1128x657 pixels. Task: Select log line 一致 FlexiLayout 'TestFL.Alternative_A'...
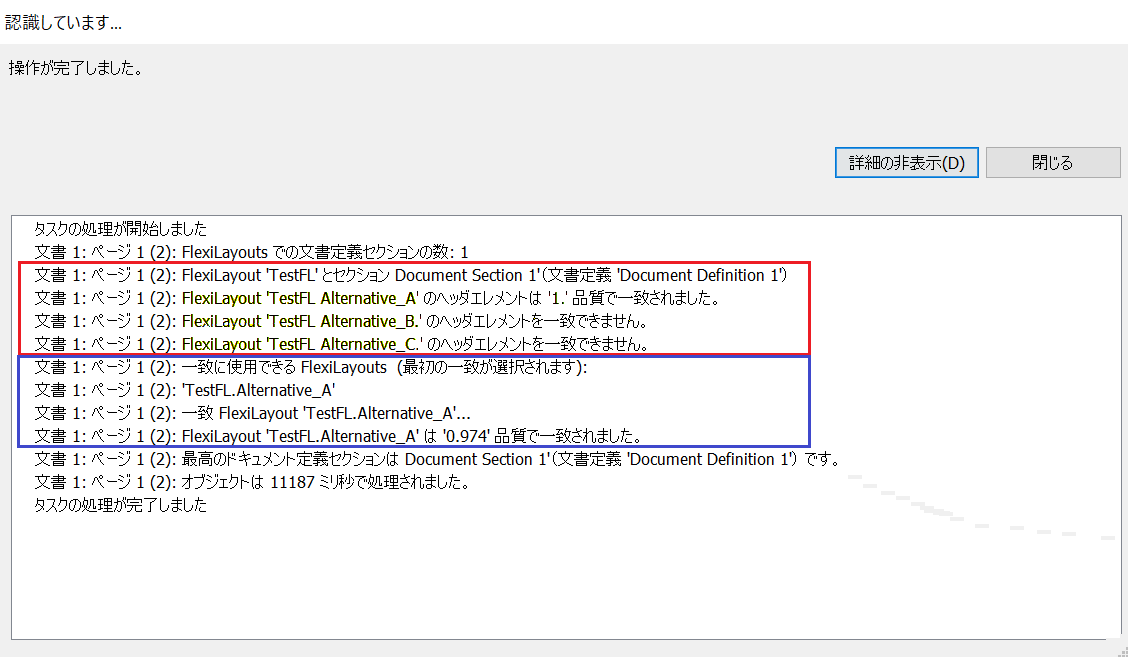coord(253,413)
